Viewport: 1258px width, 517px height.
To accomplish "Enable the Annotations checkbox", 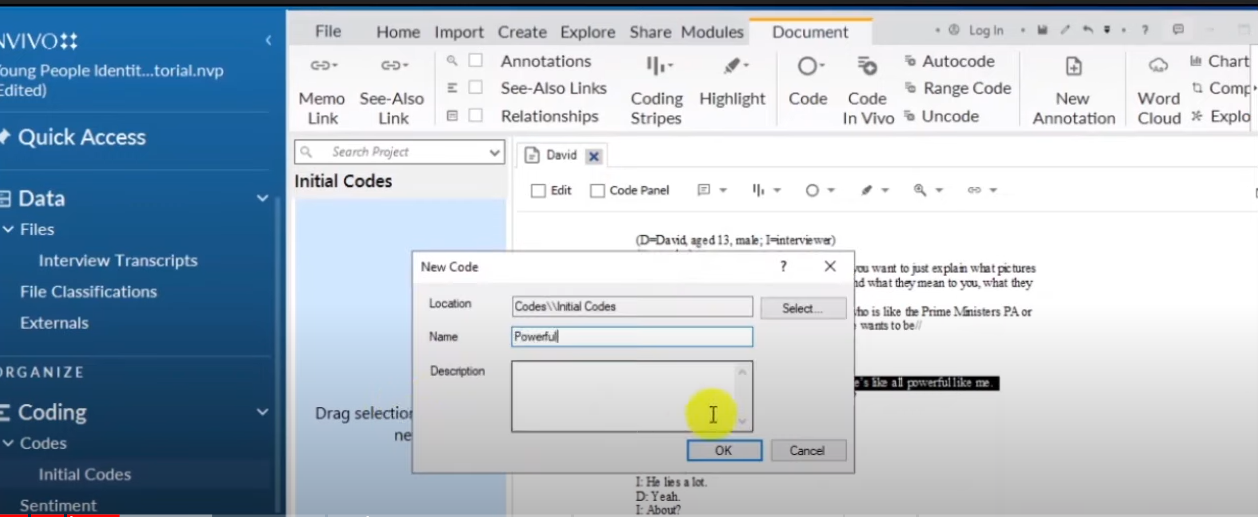I will (476, 61).
